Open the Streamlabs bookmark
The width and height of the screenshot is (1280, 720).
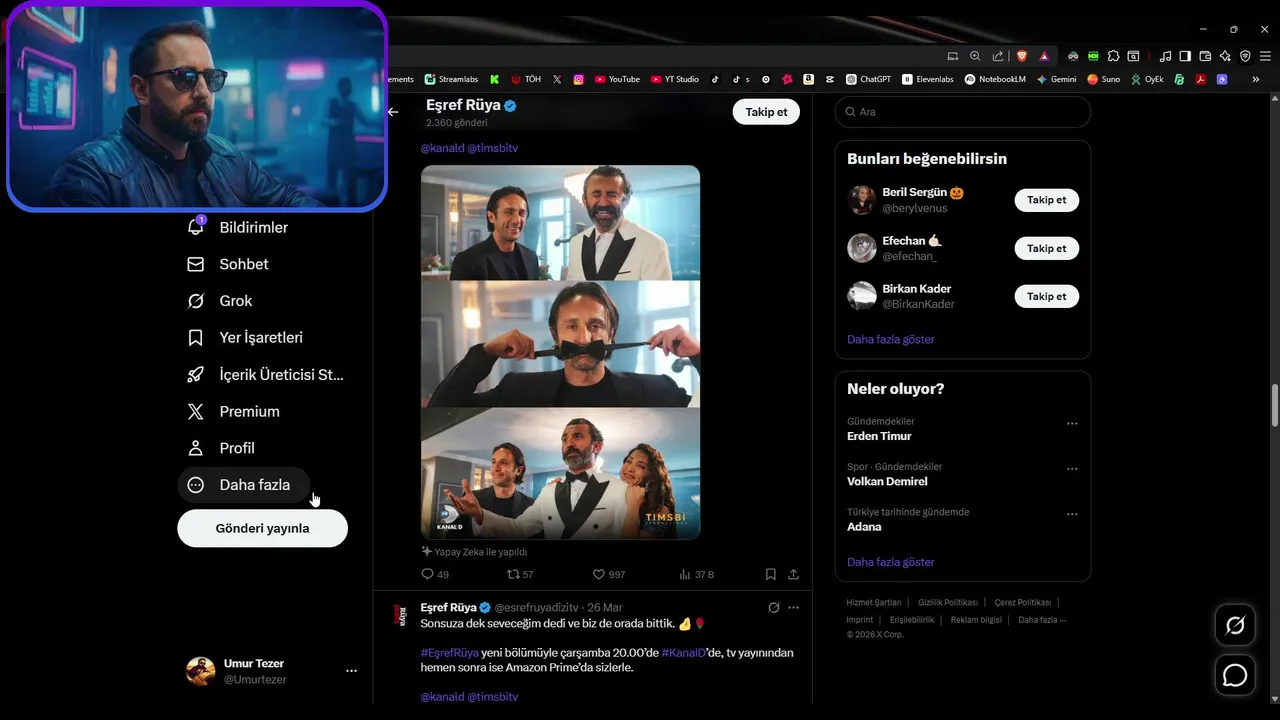(451, 79)
